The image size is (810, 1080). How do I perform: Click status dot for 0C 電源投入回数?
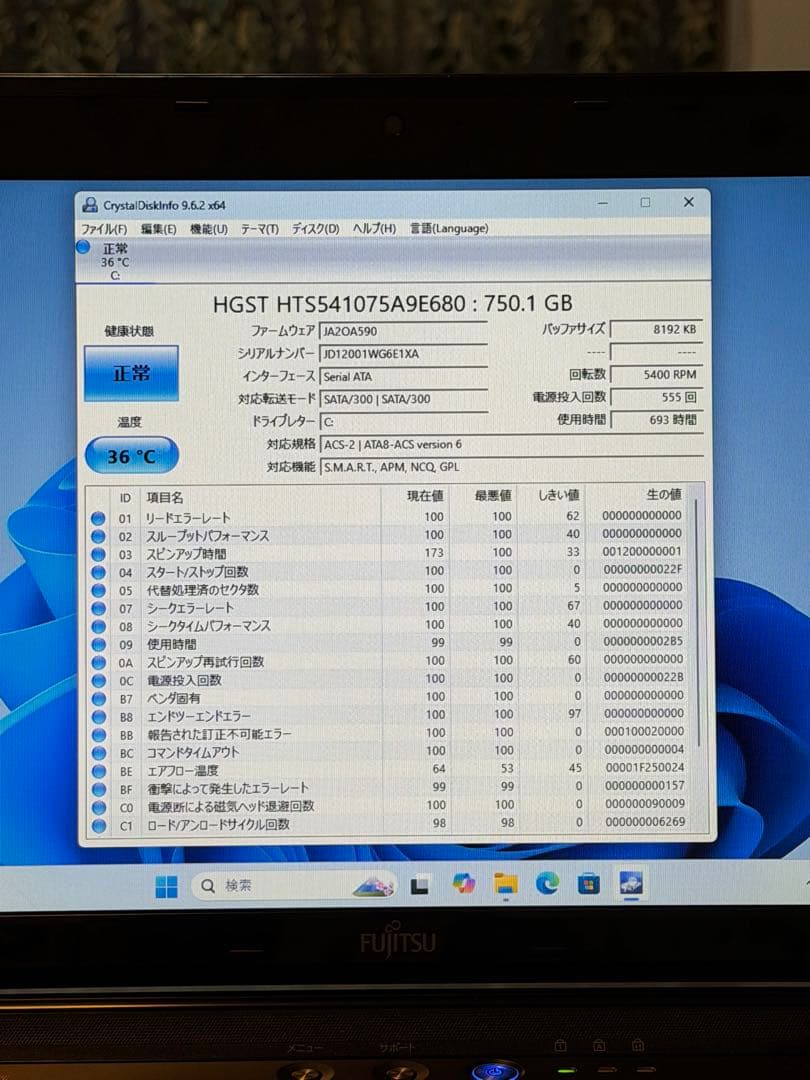(x=98, y=681)
